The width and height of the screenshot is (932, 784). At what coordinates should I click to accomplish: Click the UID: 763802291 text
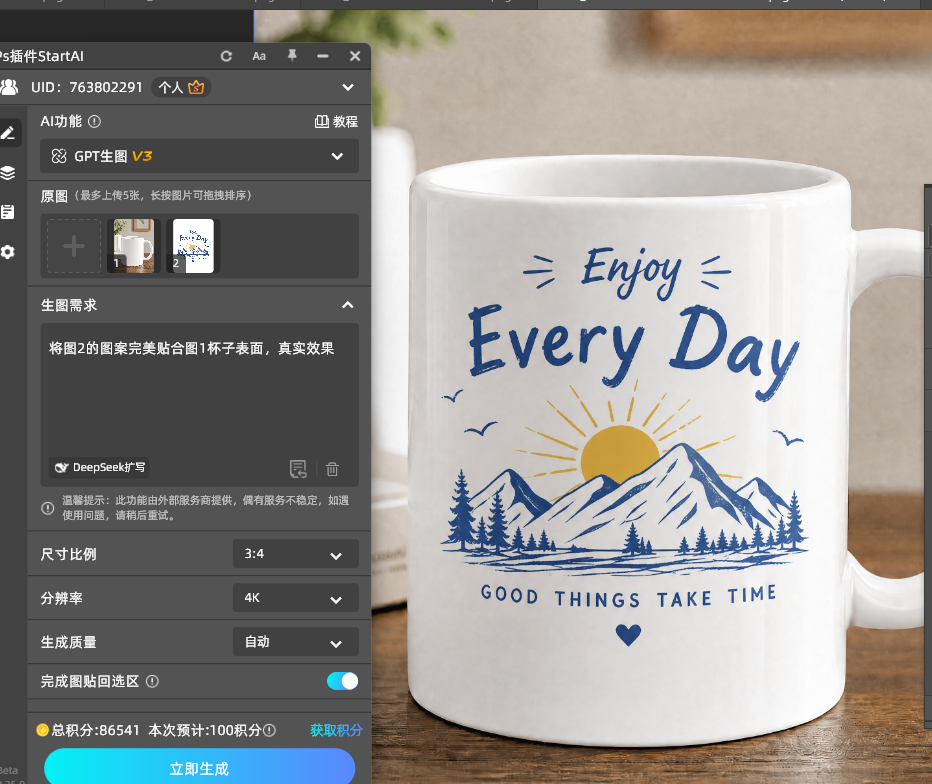tap(87, 87)
